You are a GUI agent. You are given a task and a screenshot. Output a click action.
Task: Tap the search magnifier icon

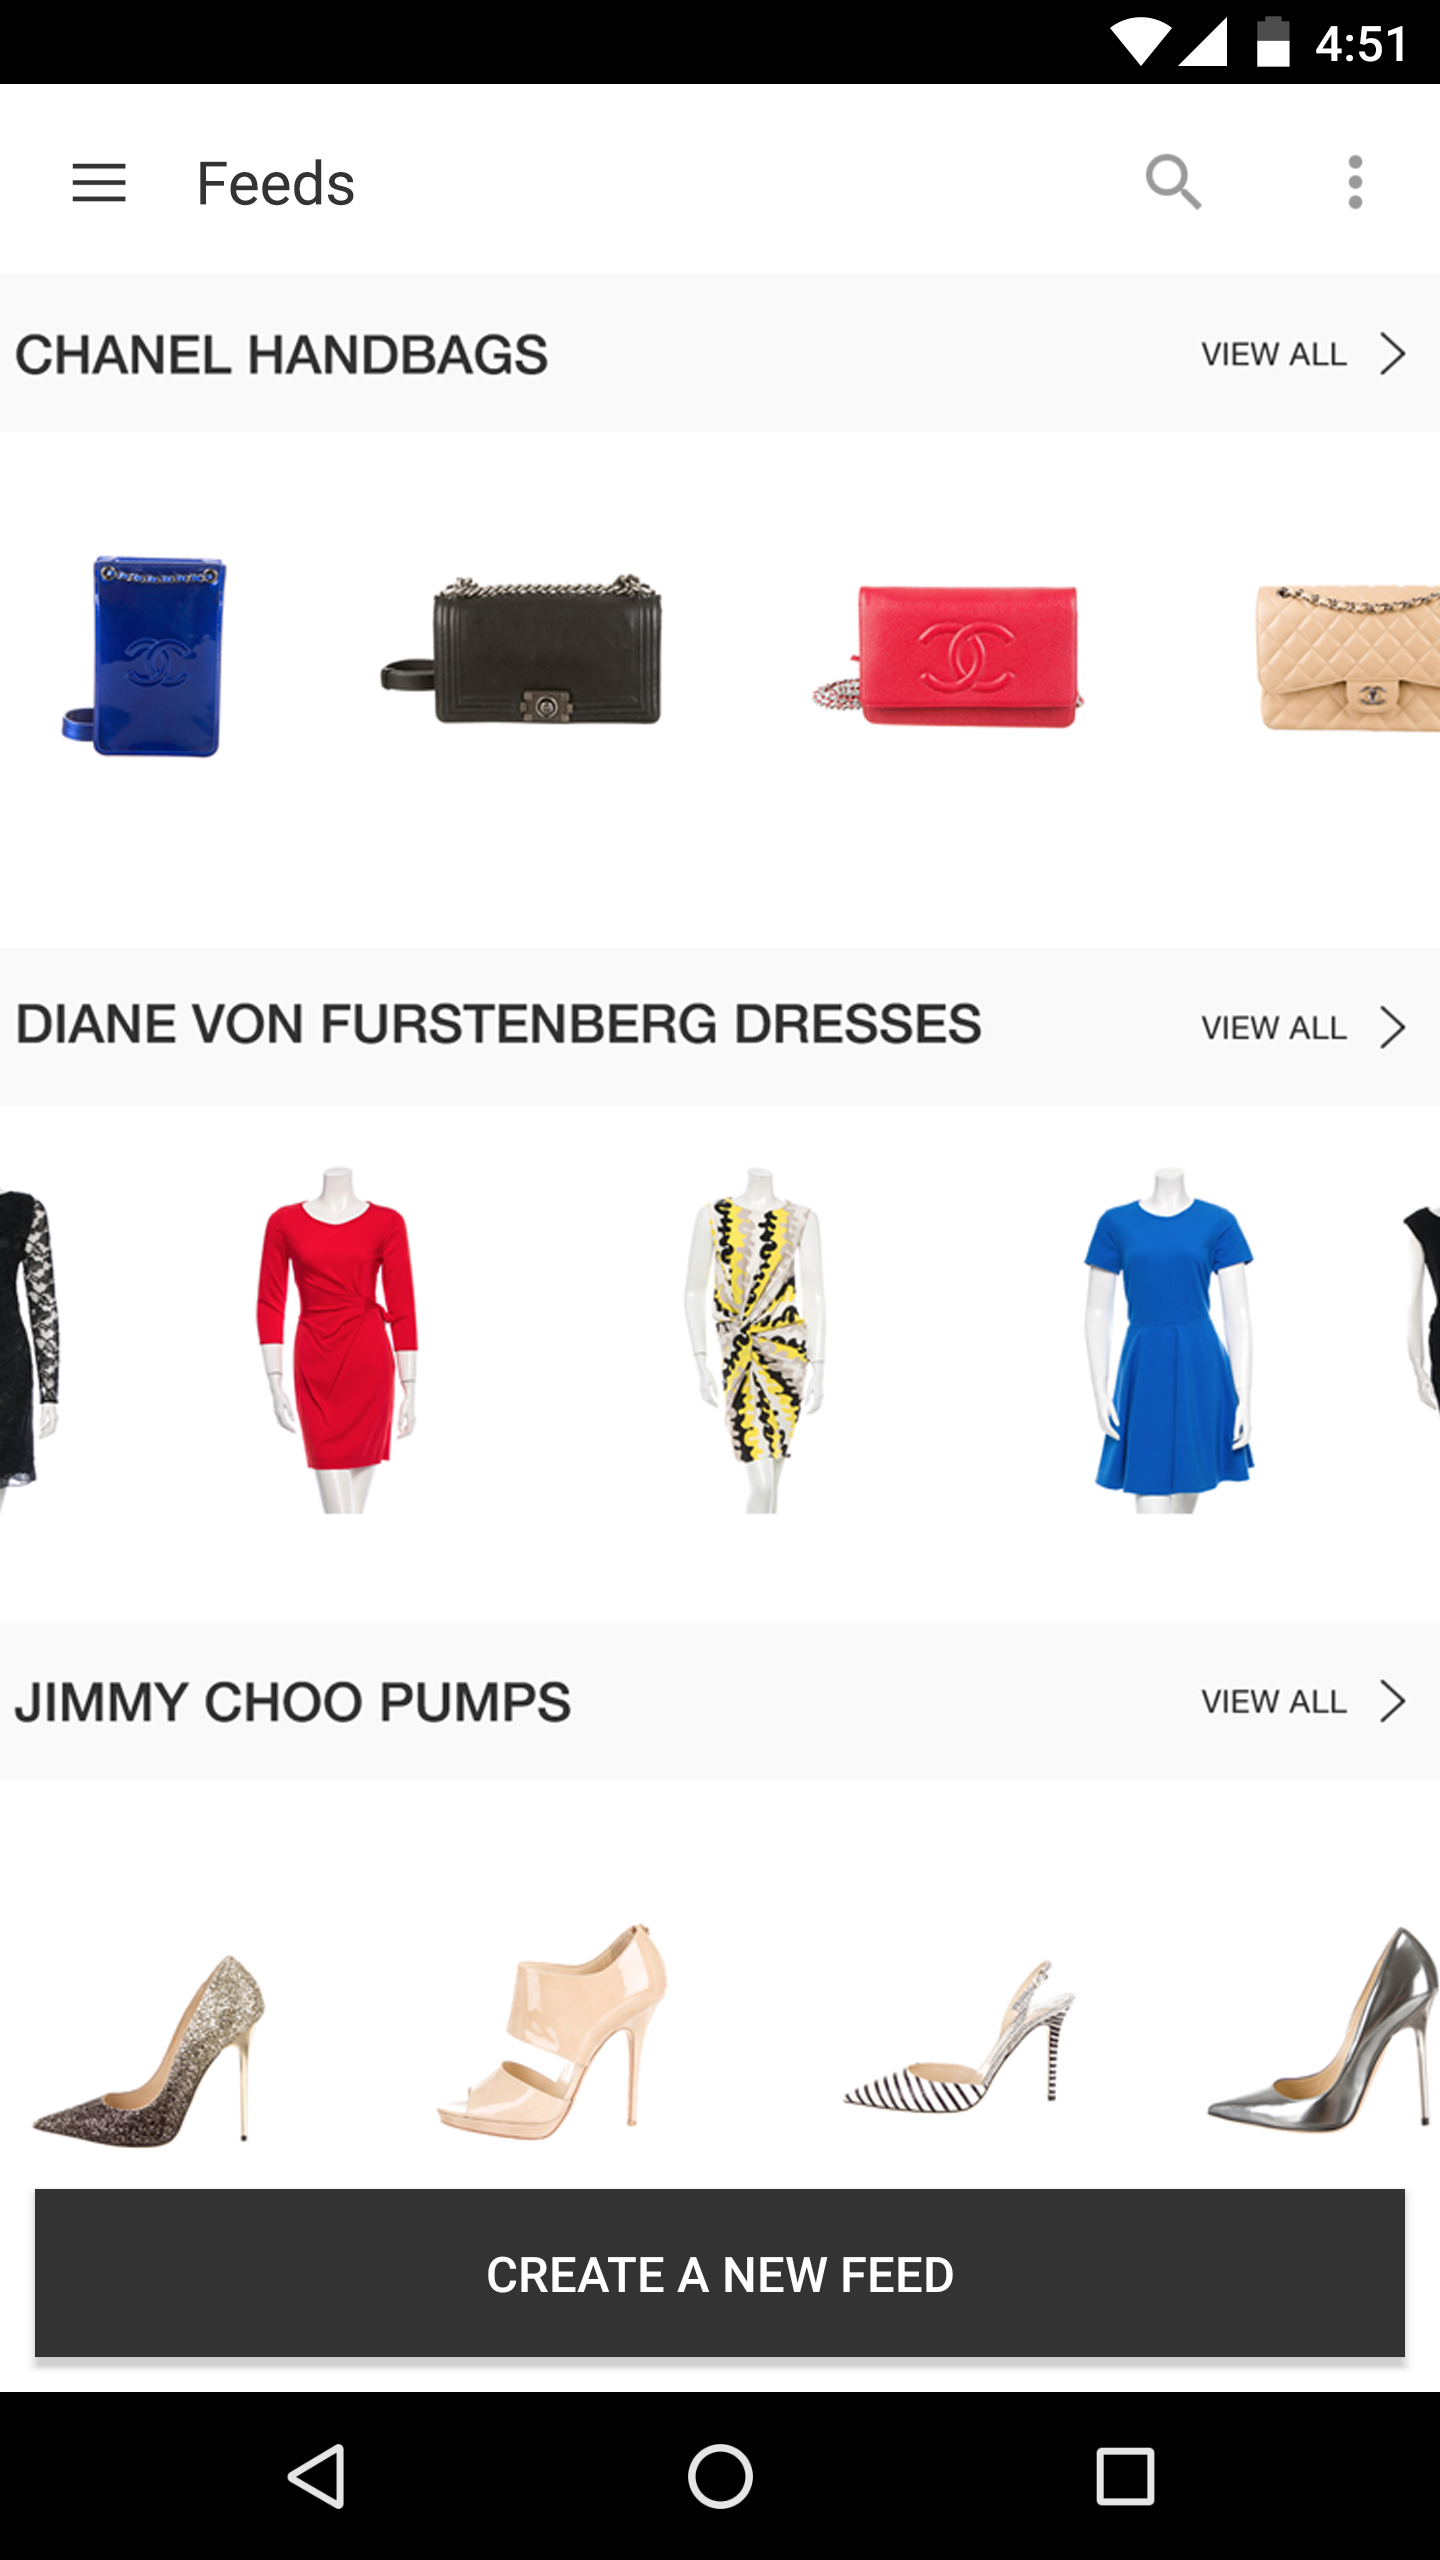tap(1173, 183)
